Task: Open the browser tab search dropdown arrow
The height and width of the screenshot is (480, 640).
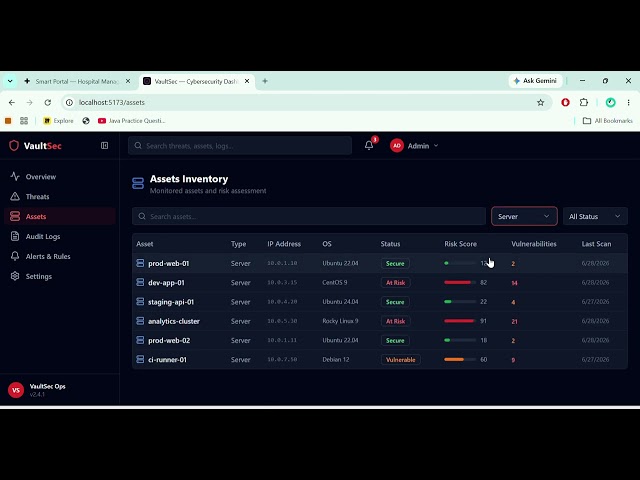Action: [x=10, y=81]
